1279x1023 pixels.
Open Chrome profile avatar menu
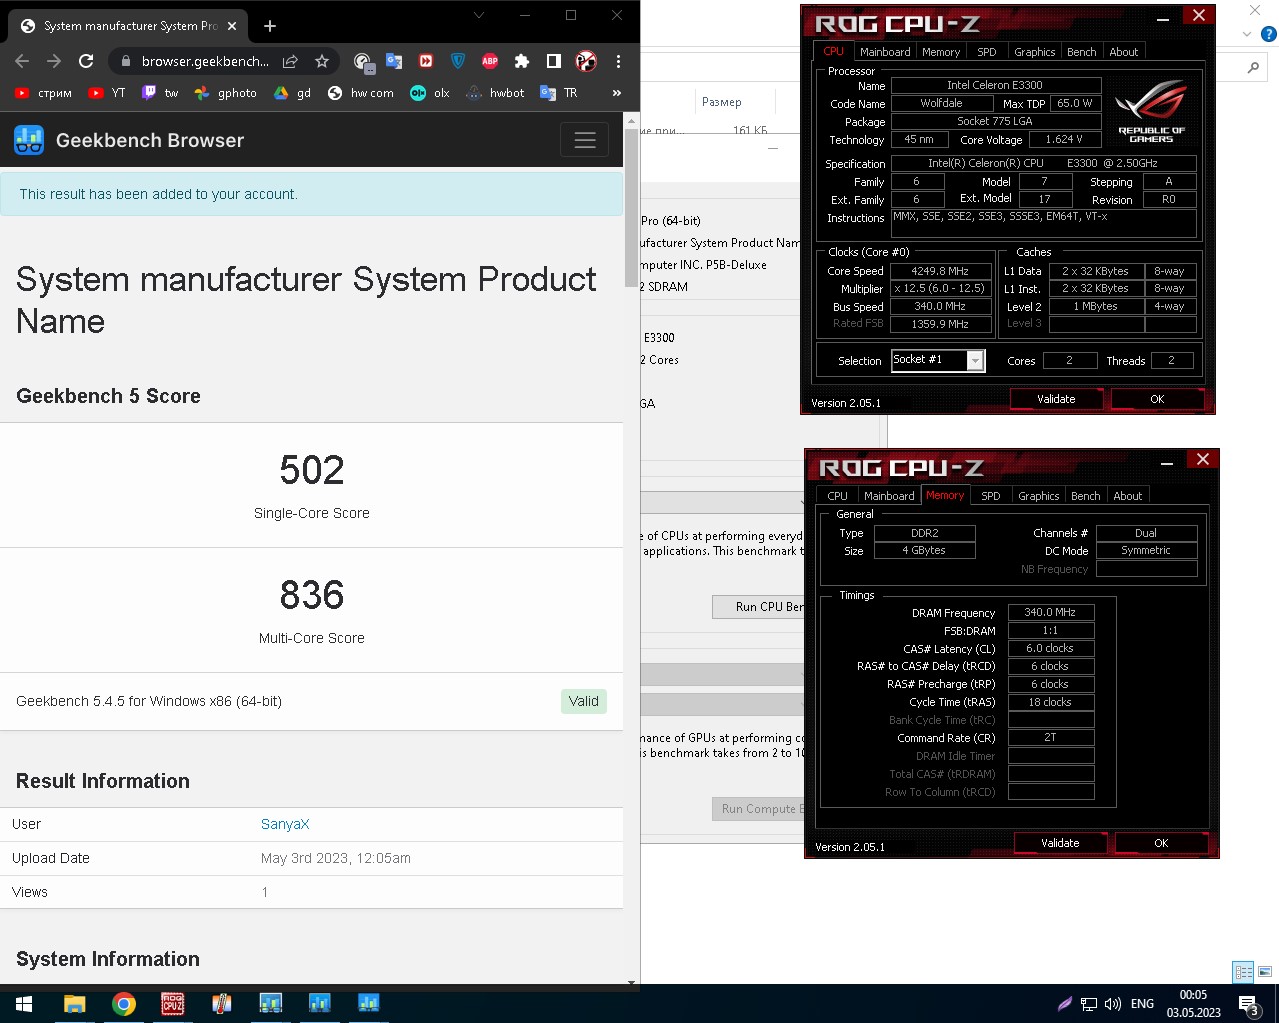586,61
